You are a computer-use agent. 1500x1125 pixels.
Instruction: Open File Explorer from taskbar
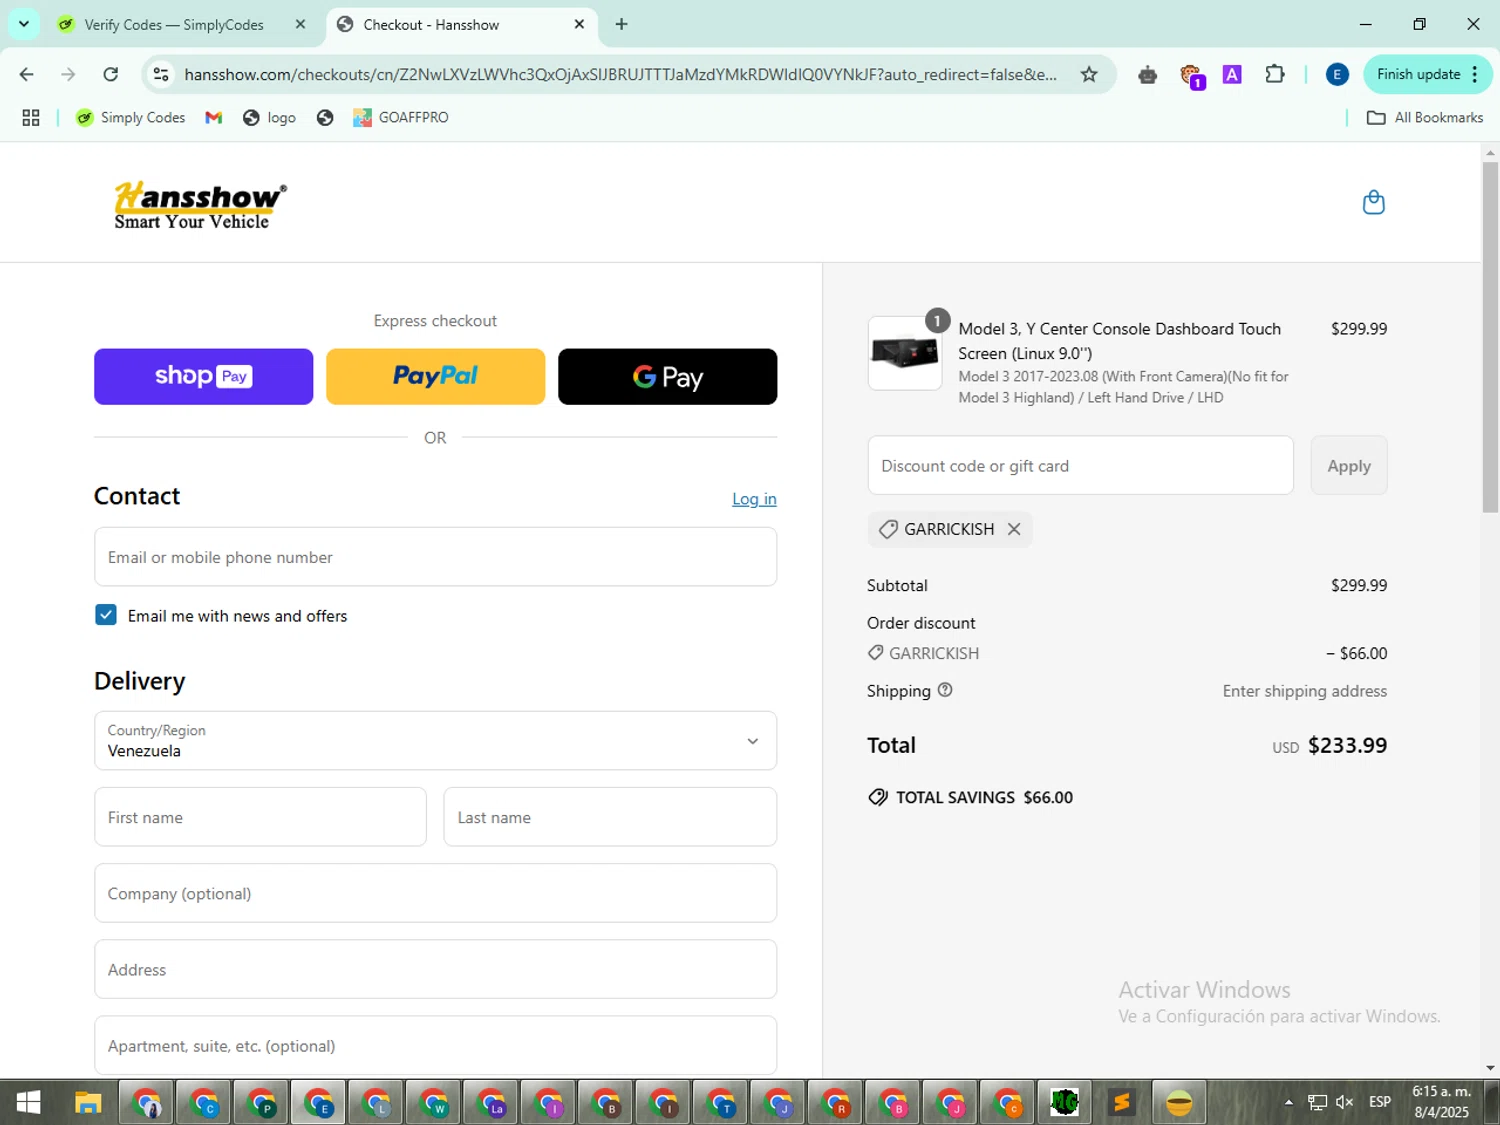click(x=88, y=1103)
